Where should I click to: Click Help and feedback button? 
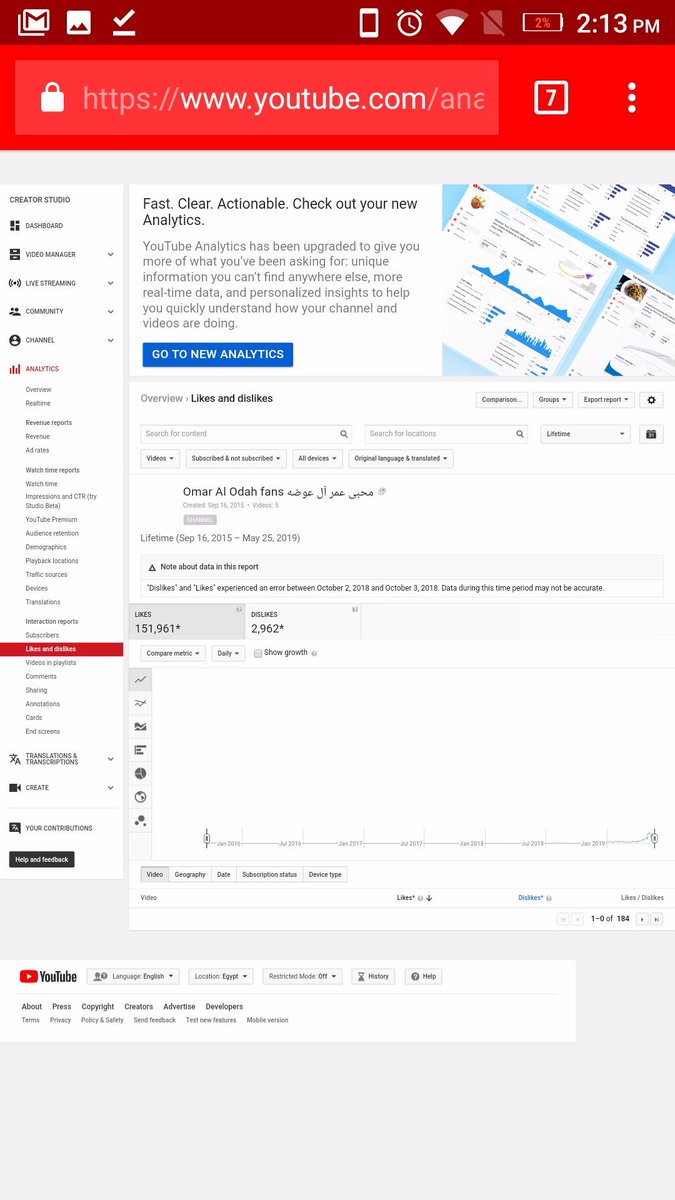point(42,860)
